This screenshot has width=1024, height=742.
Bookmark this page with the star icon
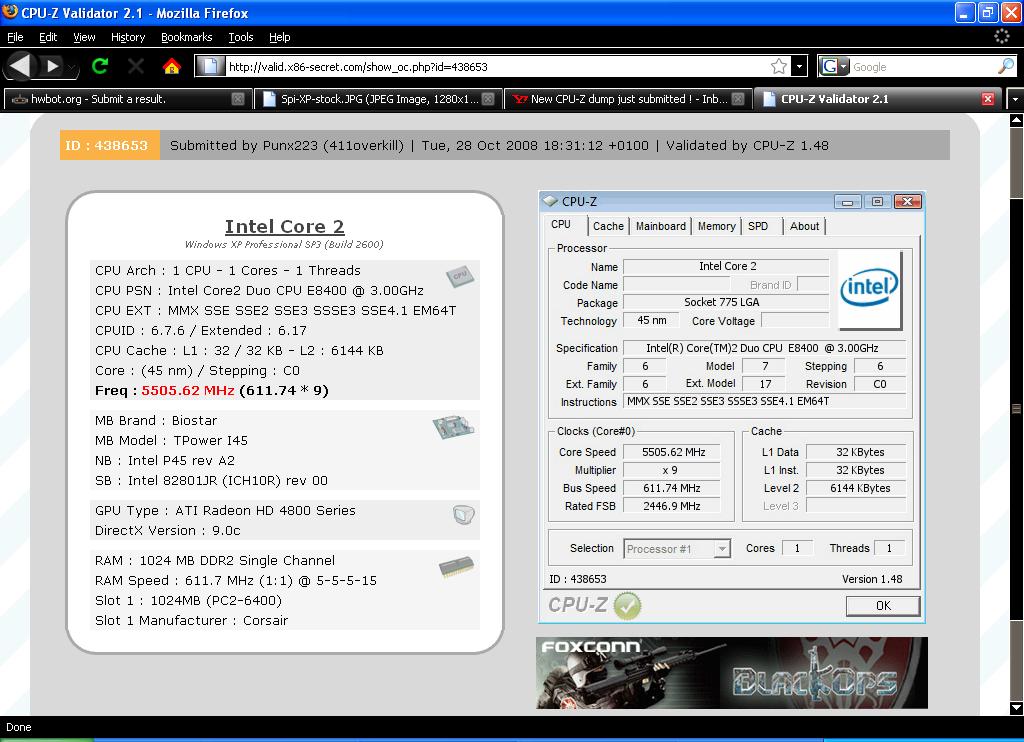point(778,66)
